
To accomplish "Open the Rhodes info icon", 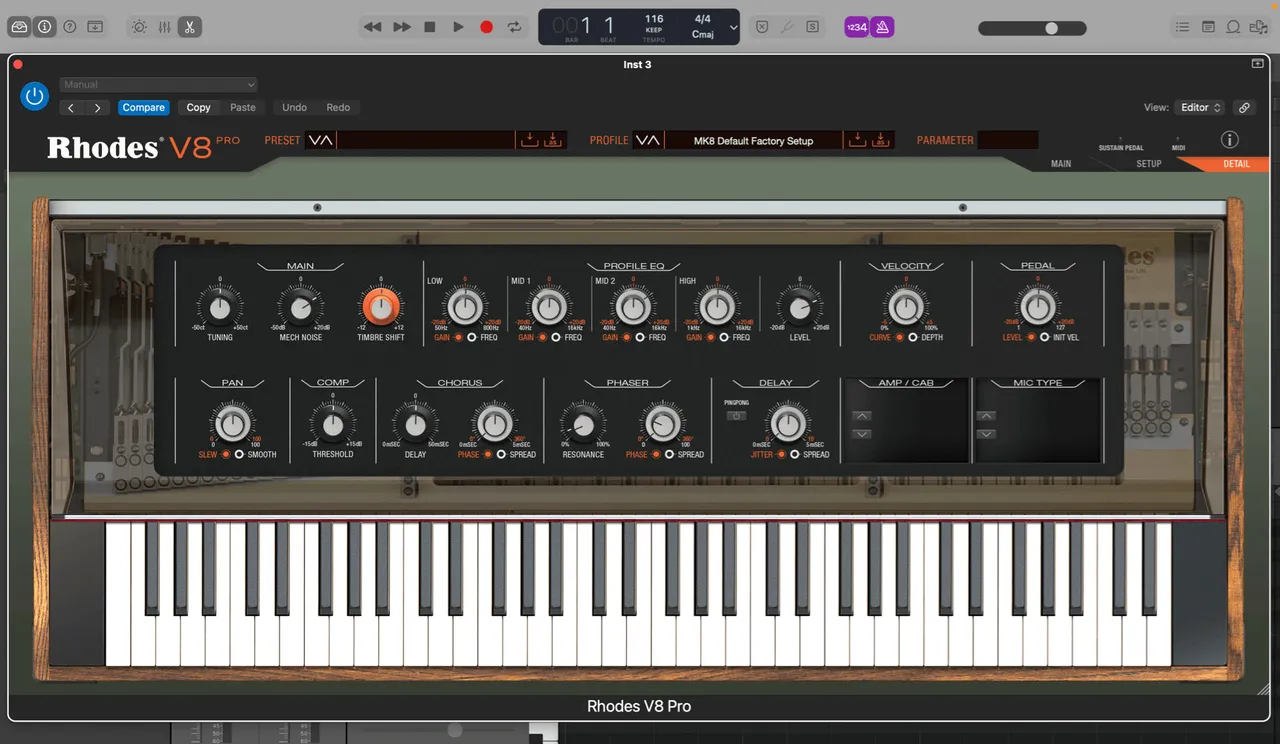I will pos(1230,140).
